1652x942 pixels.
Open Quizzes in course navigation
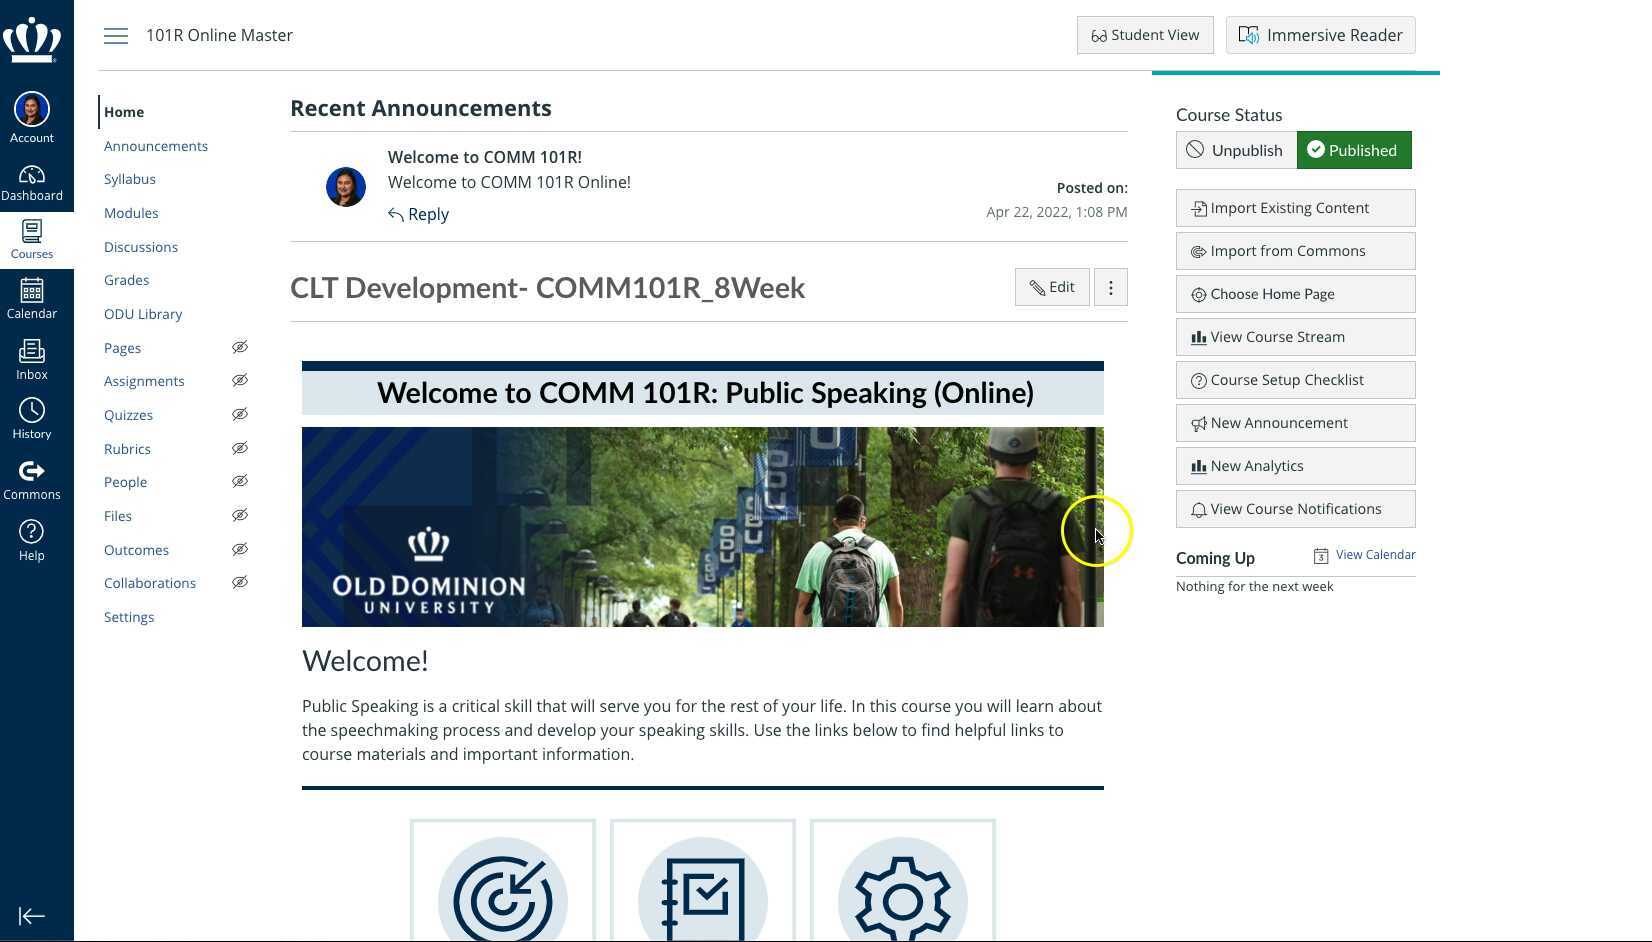pyautogui.click(x=128, y=415)
